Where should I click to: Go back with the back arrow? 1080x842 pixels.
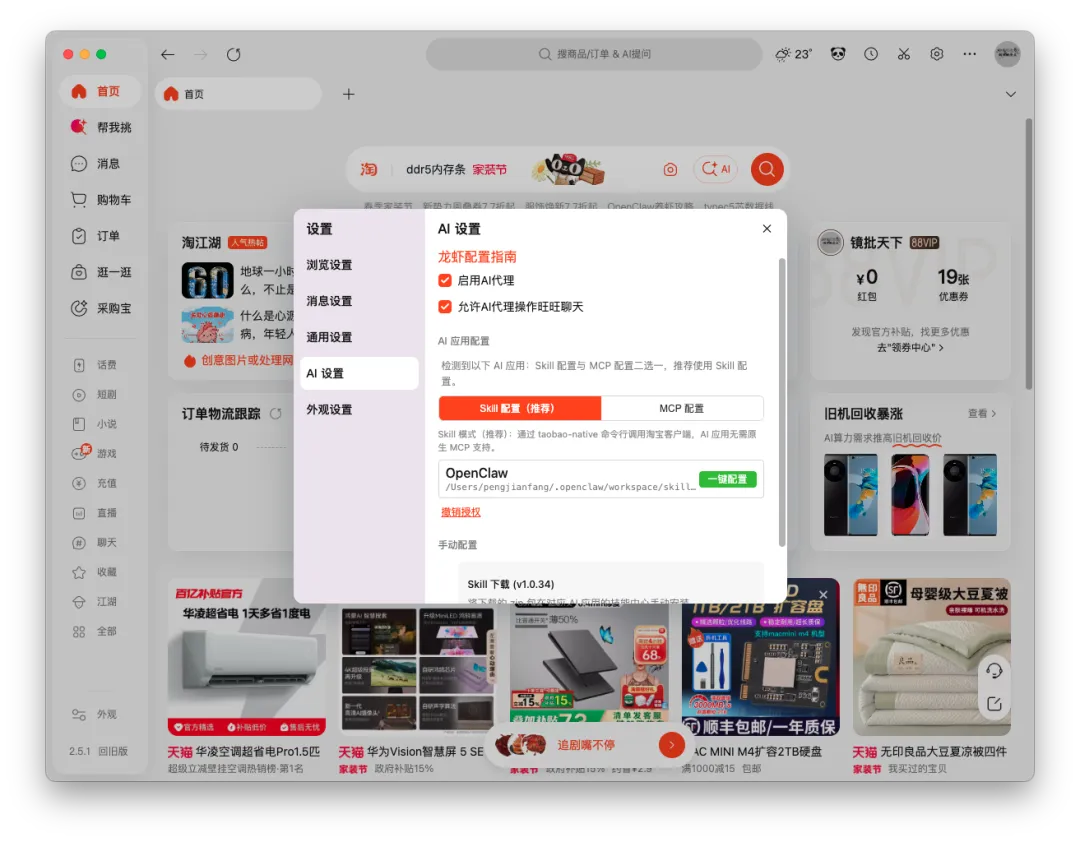[x=167, y=54]
